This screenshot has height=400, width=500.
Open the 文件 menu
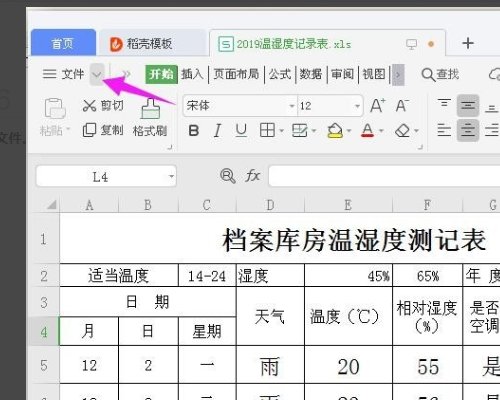tap(72, 74)
